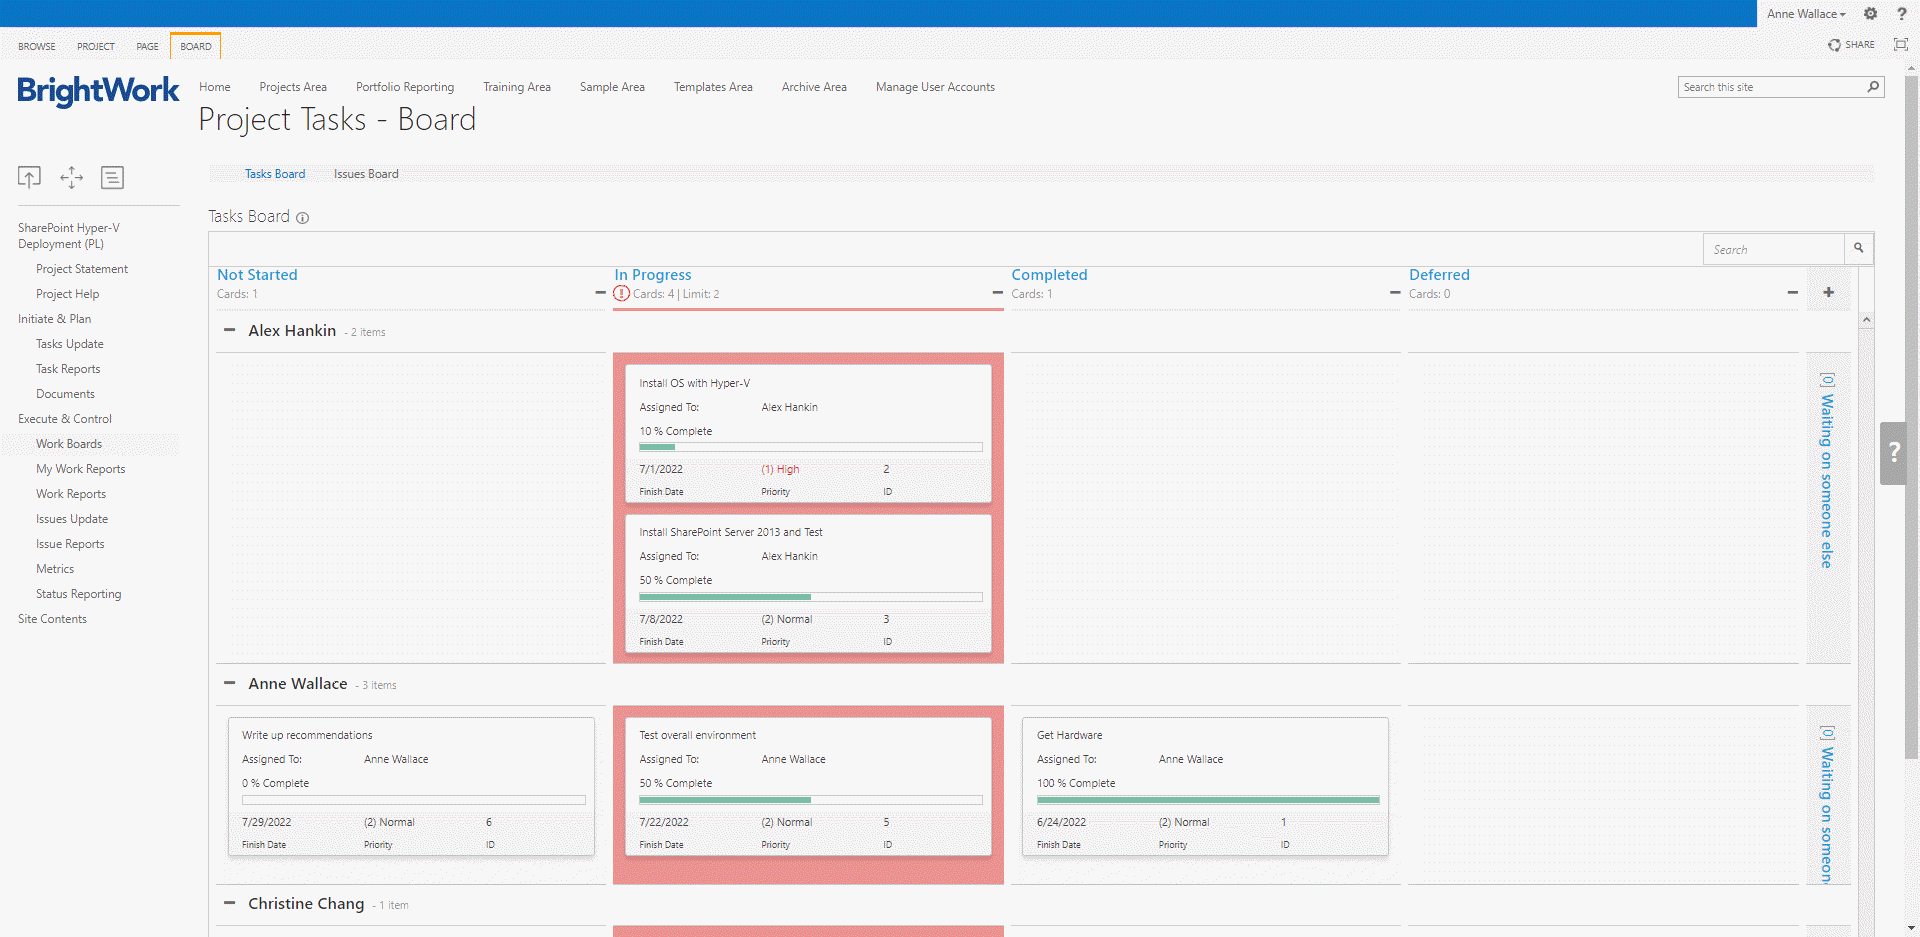Click the plus icon to add column
Viewport: 1920px width, 937px height.
(x=1828, y=292)
